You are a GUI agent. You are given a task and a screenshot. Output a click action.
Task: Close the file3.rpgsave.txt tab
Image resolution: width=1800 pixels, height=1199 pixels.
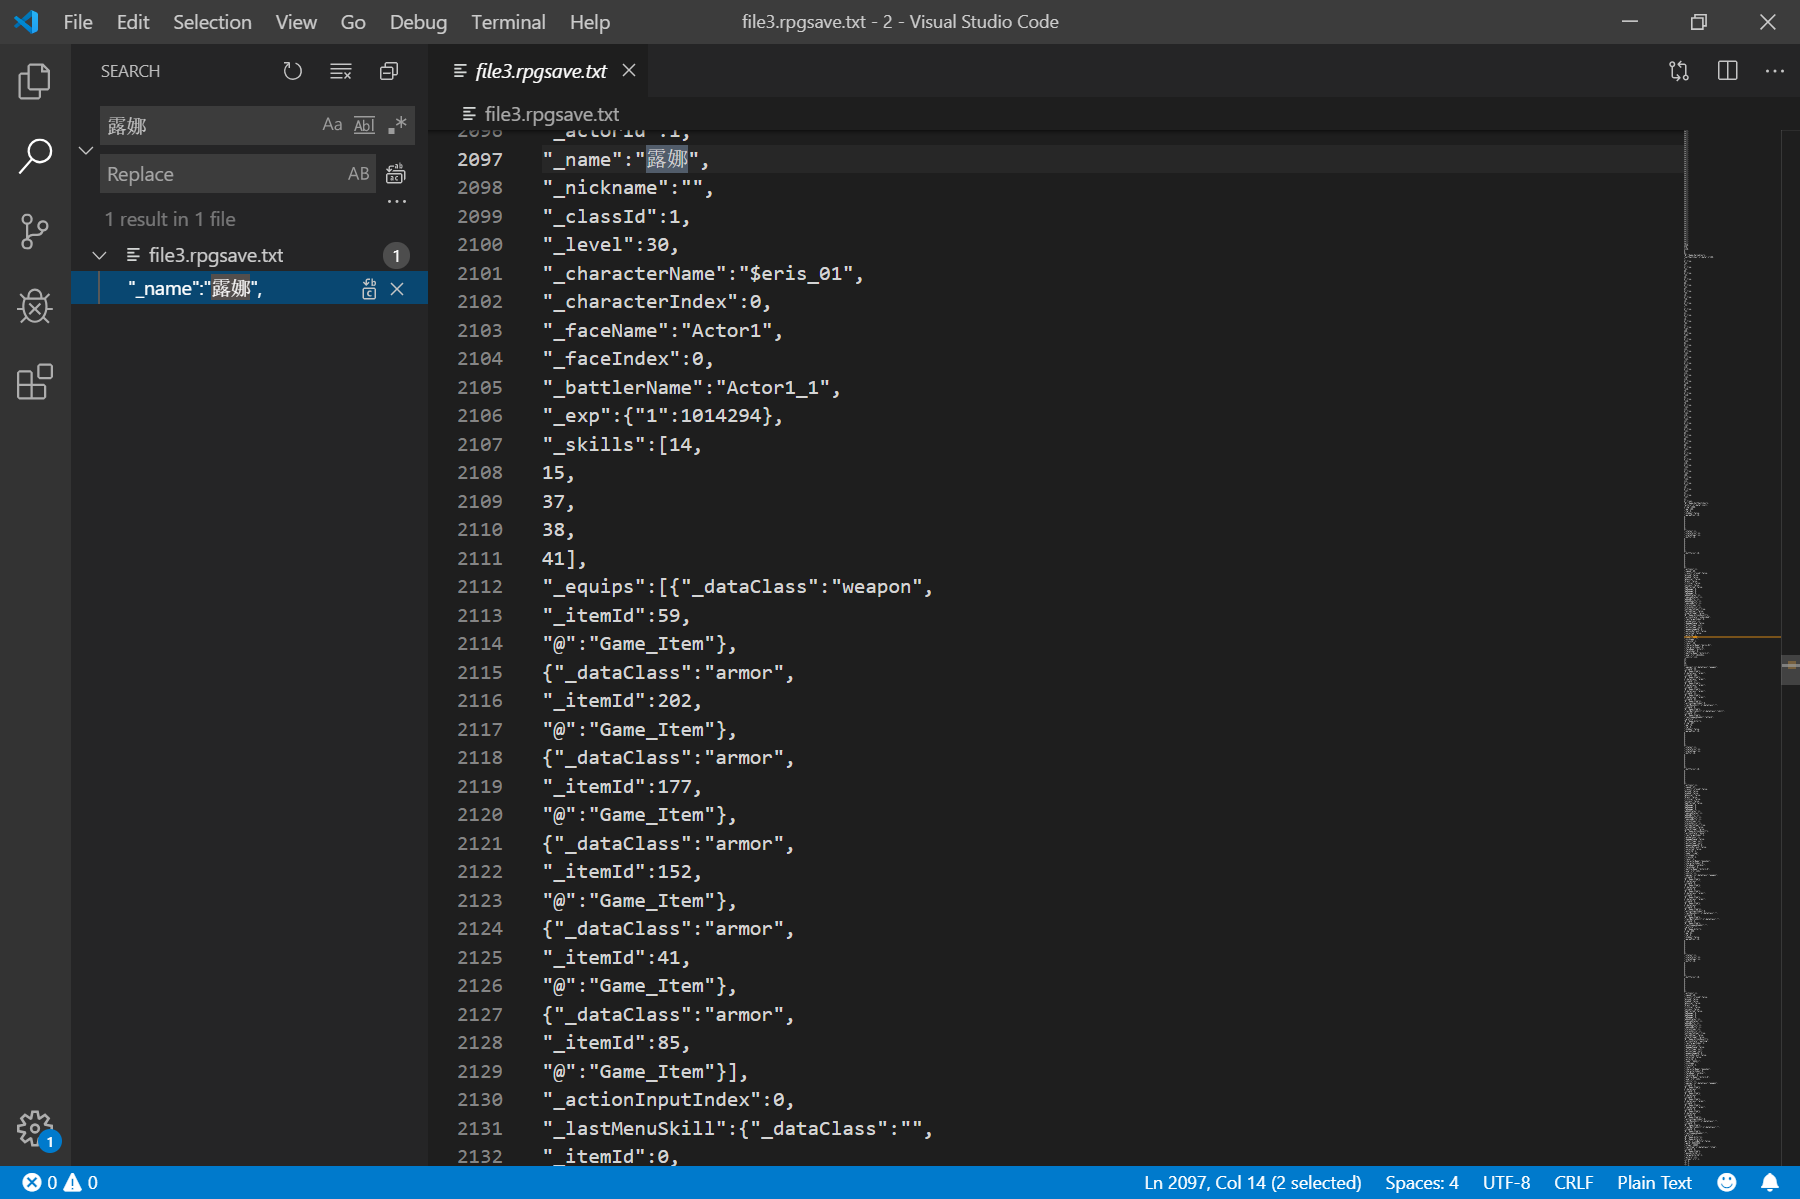(629, 70)
